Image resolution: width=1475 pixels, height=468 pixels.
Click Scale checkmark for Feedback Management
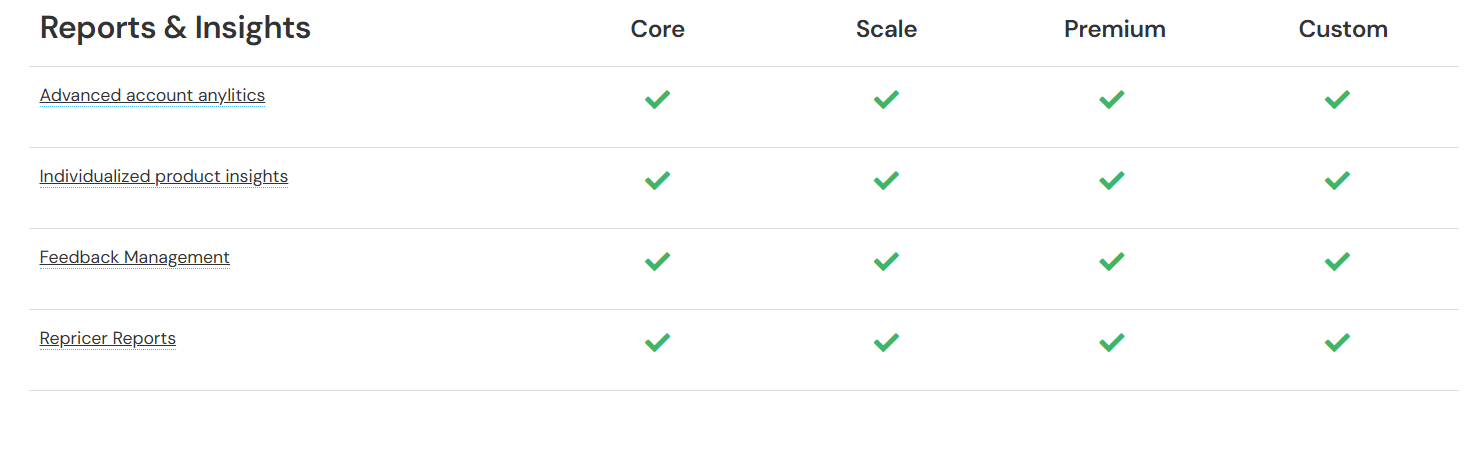pyautogui.click(x=886, y=262)
